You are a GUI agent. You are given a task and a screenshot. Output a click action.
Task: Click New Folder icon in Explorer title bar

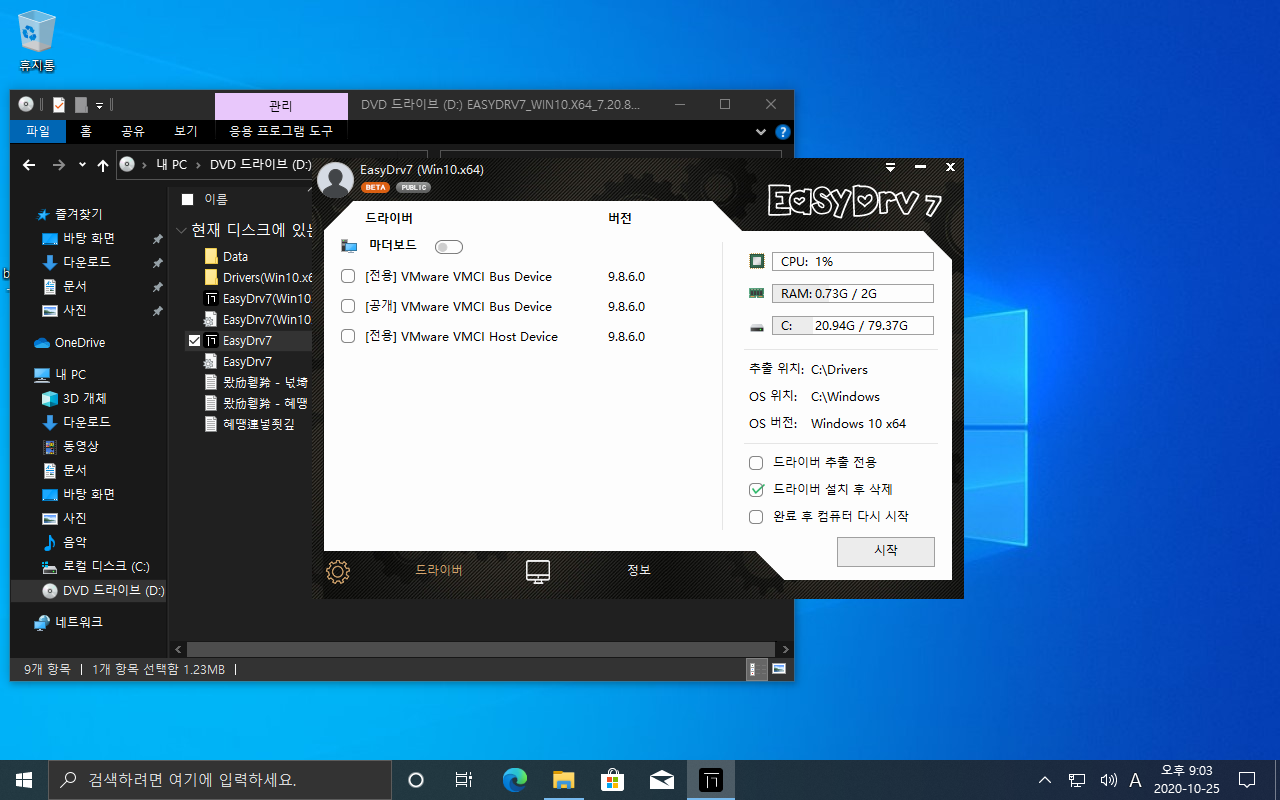pyautogui.click(x=82, y=104)
